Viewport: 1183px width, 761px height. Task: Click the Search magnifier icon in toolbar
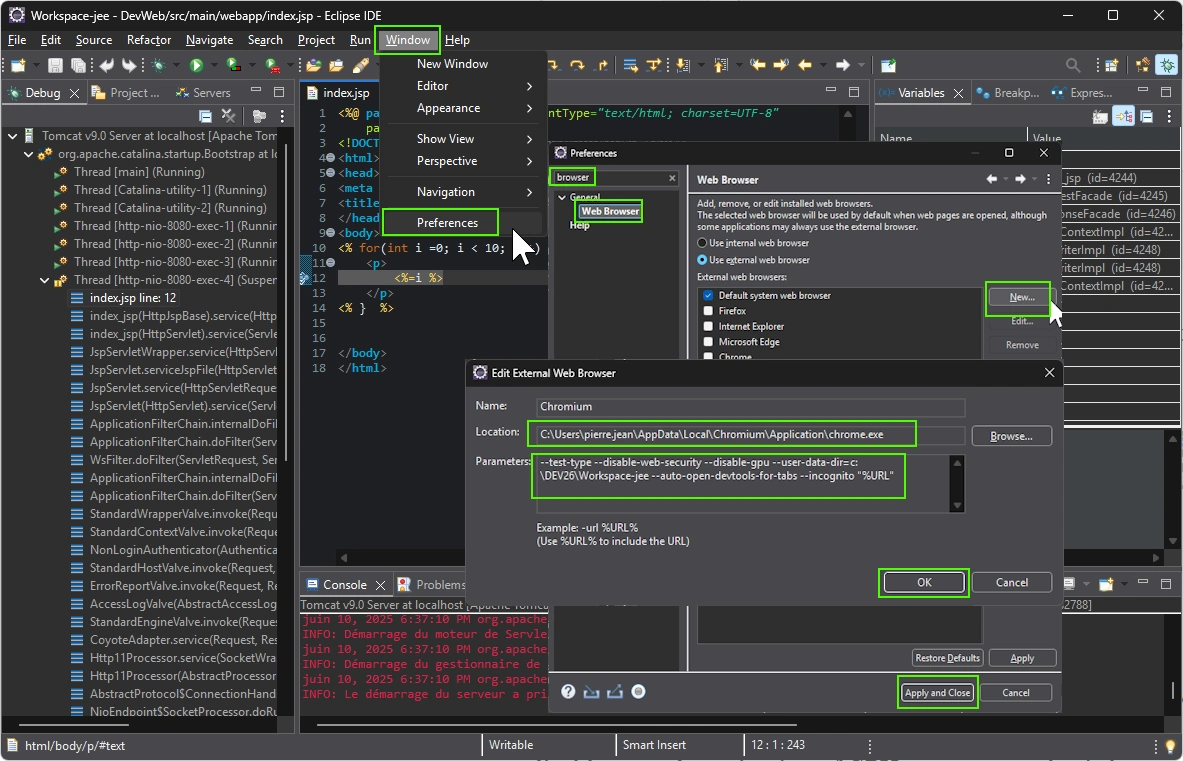click(1073, 66)
